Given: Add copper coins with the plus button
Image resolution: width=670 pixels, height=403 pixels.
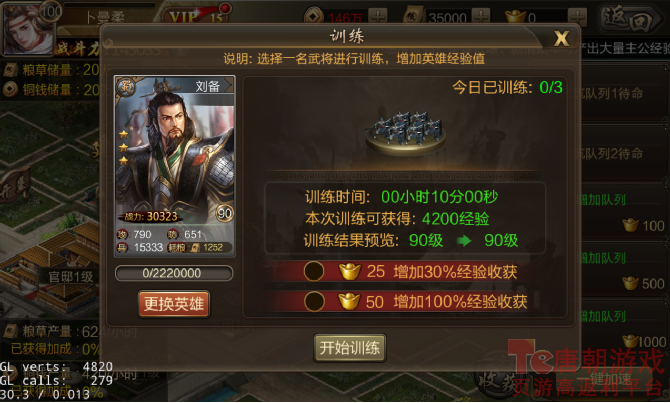Looking at the screenshot, I should [377, 17].
